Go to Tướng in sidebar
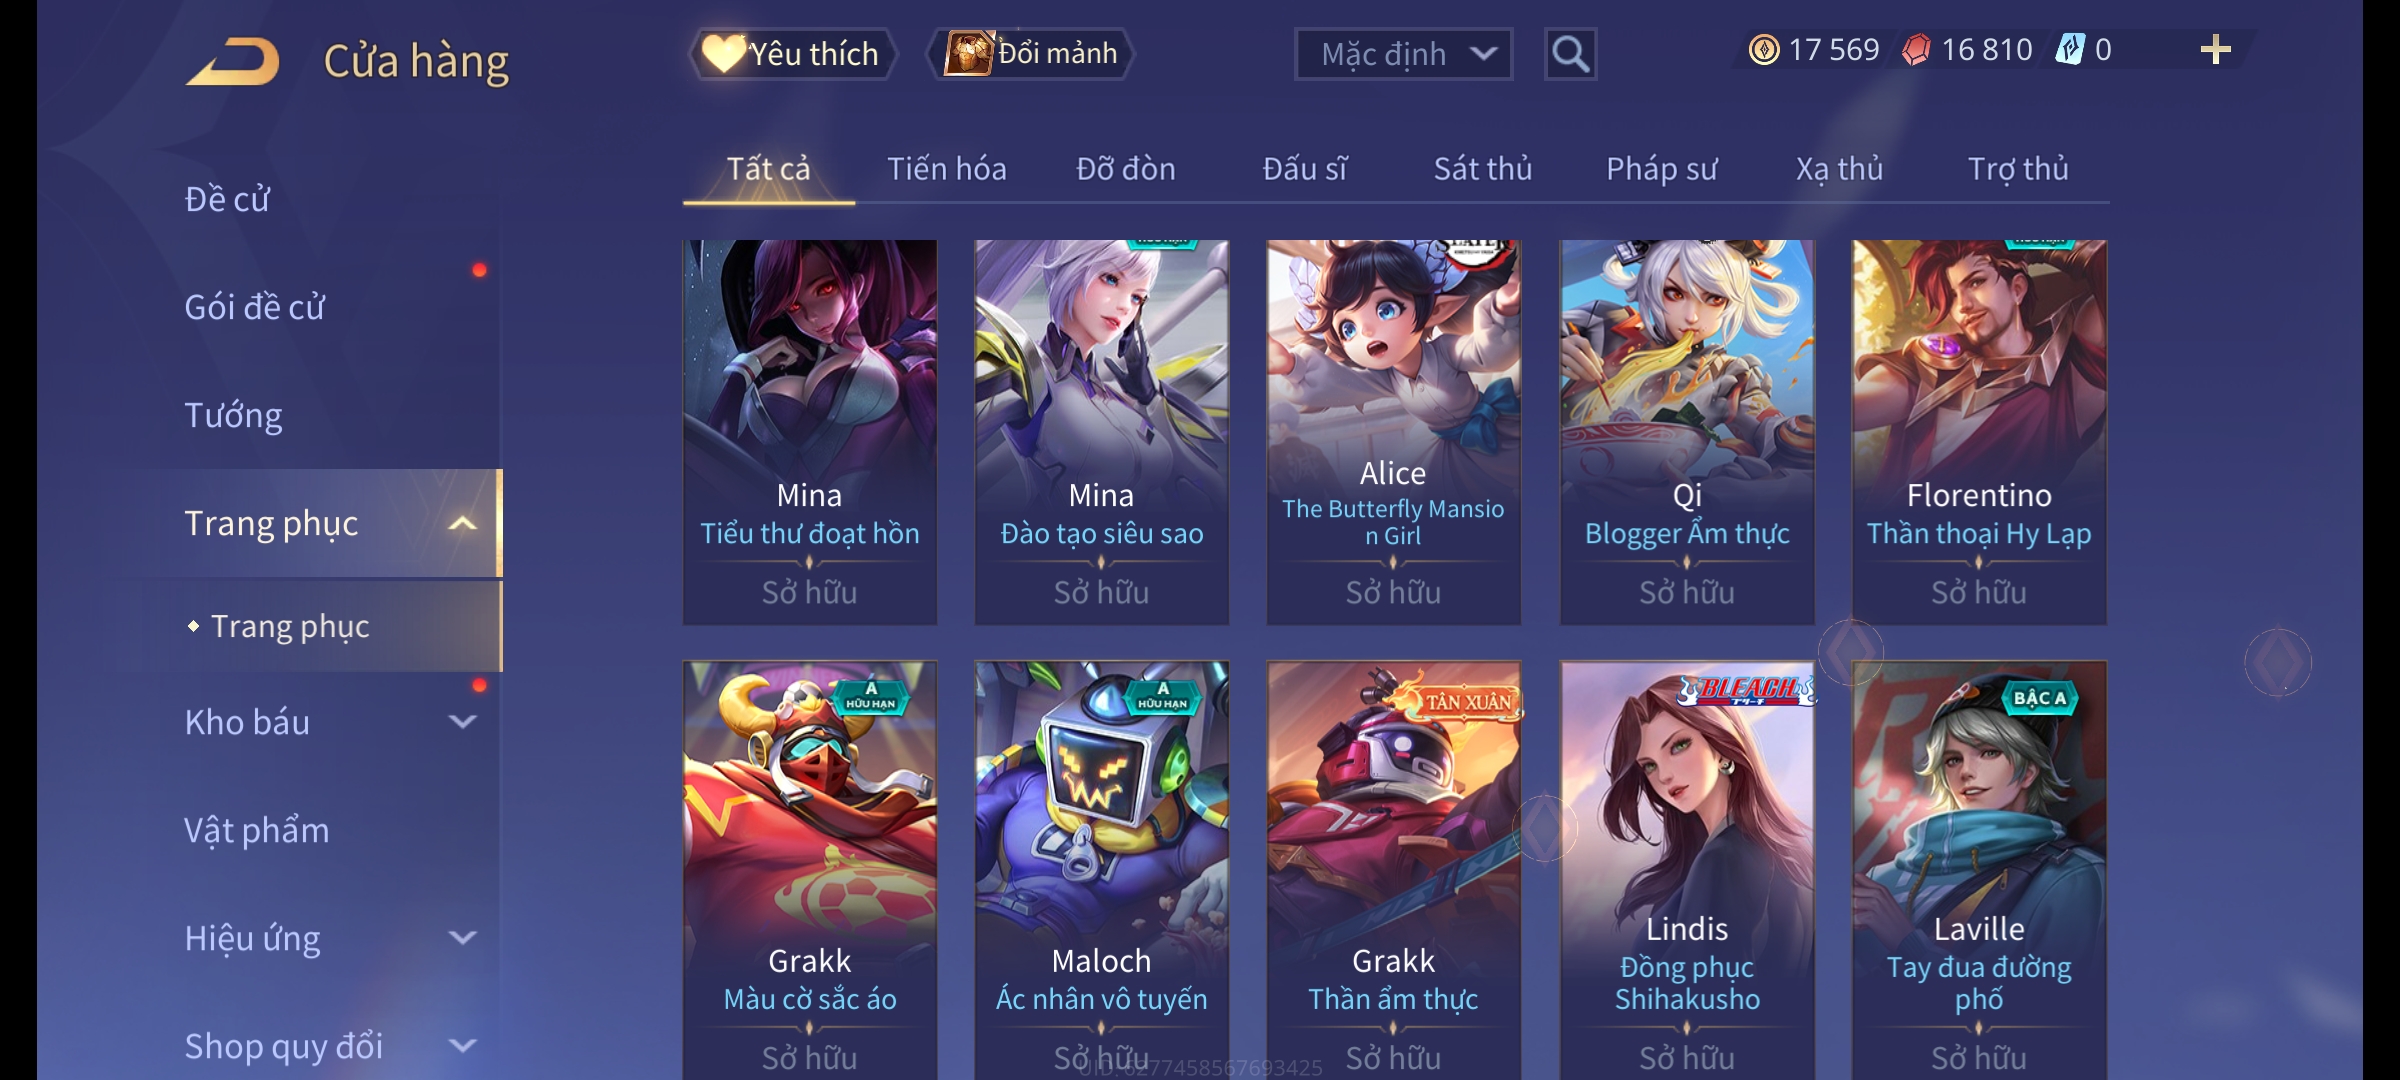 click(x=233, y=415)
